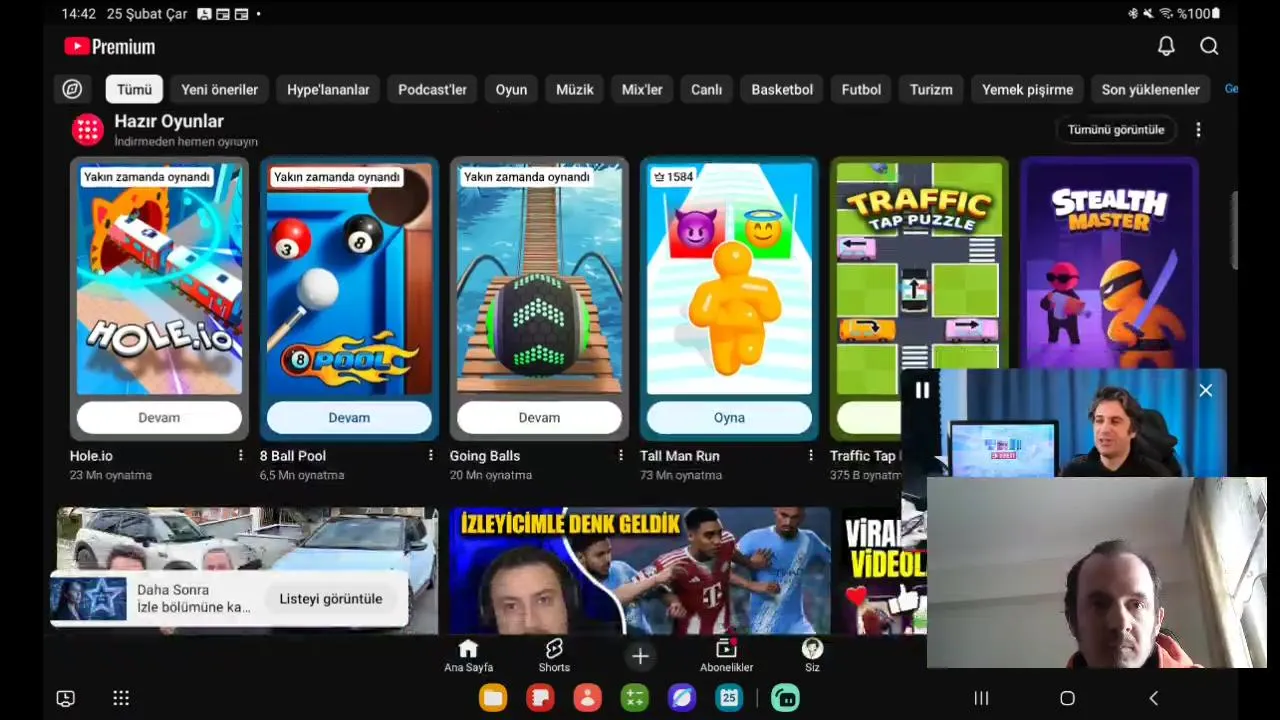Select the Turizm chip
The width and height of the screenshot is (1280, 720).
931,89
